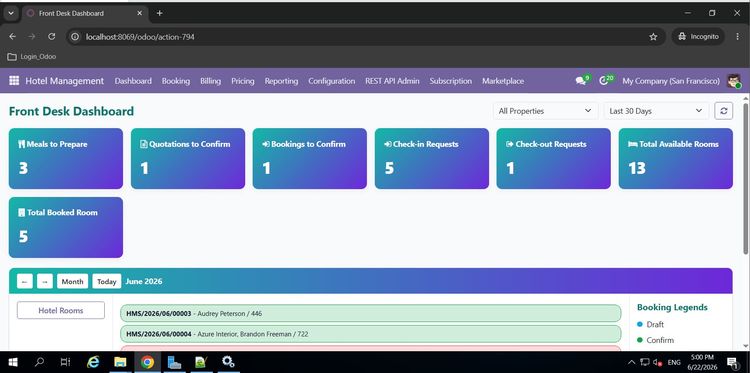
Task: Open the REST API Admin menu
Action: click(392, 81)
